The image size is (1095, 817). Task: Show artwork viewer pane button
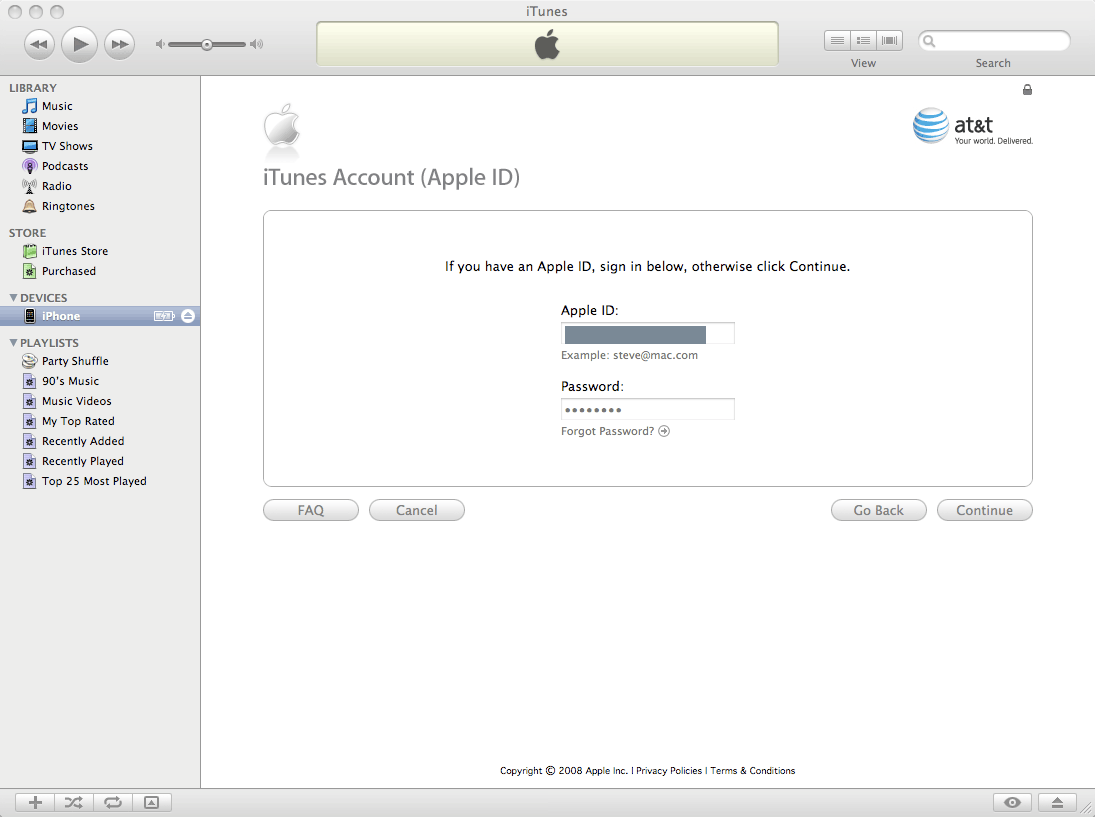coord(152,802)
